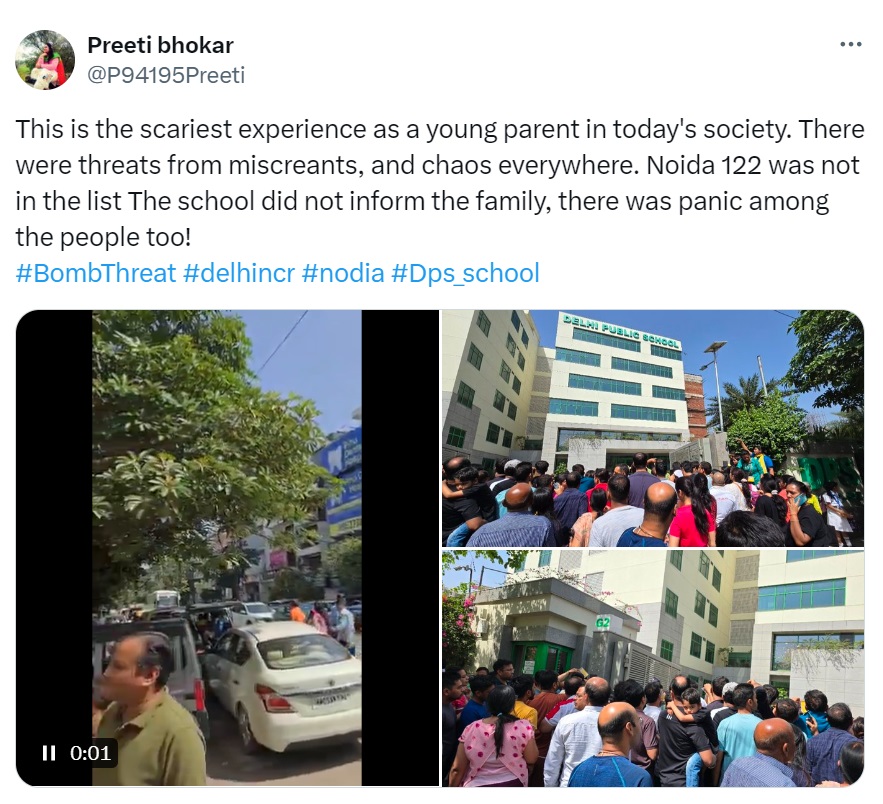Open the #Dps_school hashtag feed
The height and width of the screenshot is (804, 883).
[469, 272]
